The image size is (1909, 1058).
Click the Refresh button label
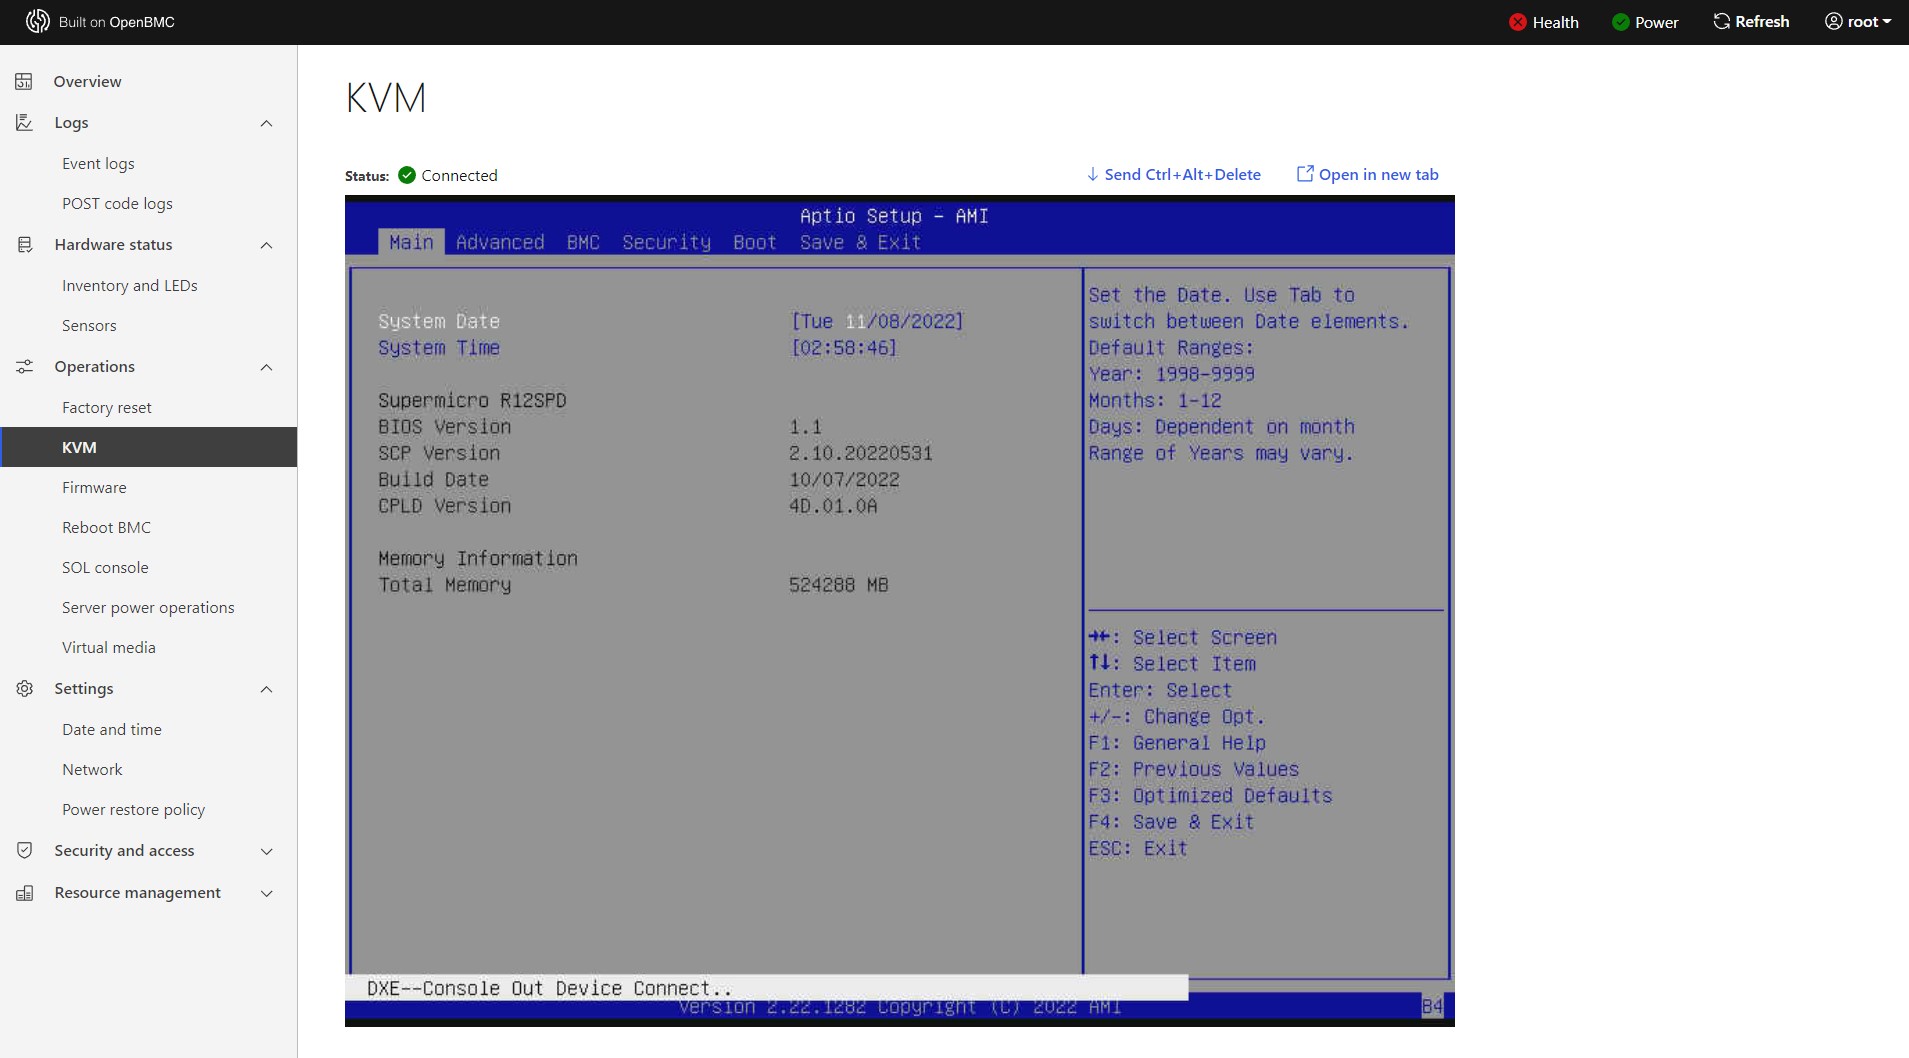1762,21
